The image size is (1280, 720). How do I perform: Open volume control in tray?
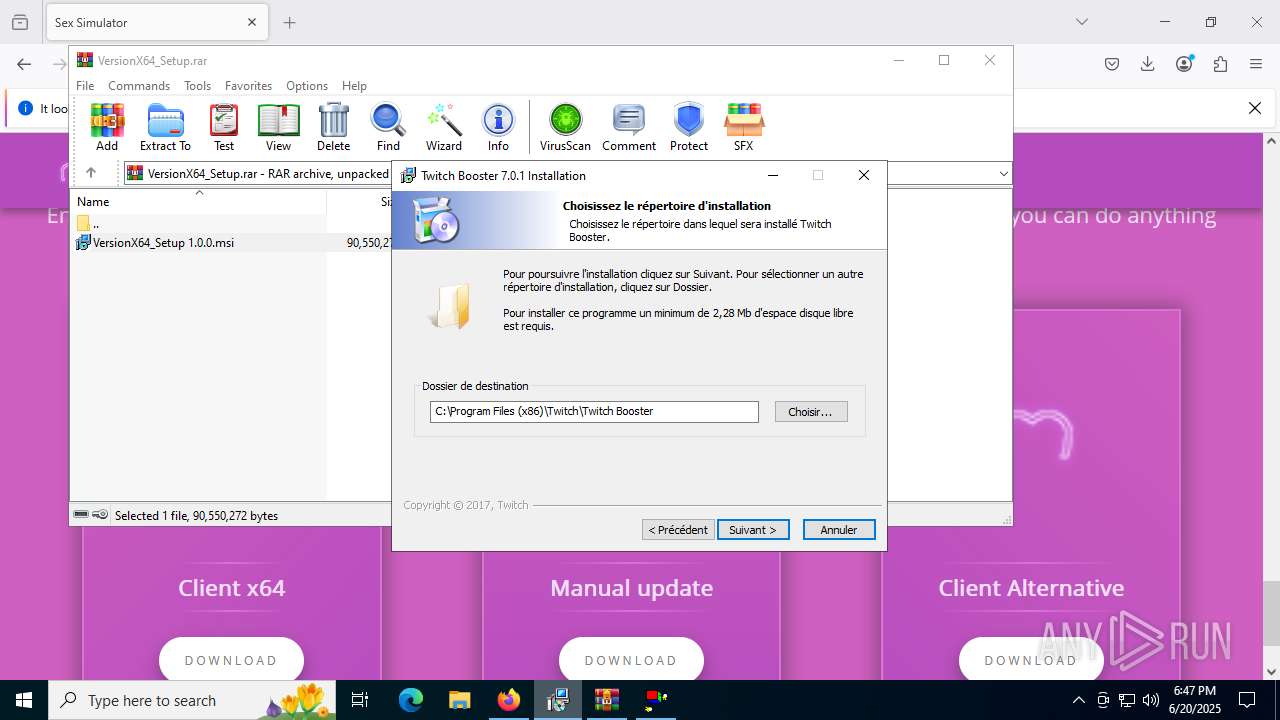1151,700
